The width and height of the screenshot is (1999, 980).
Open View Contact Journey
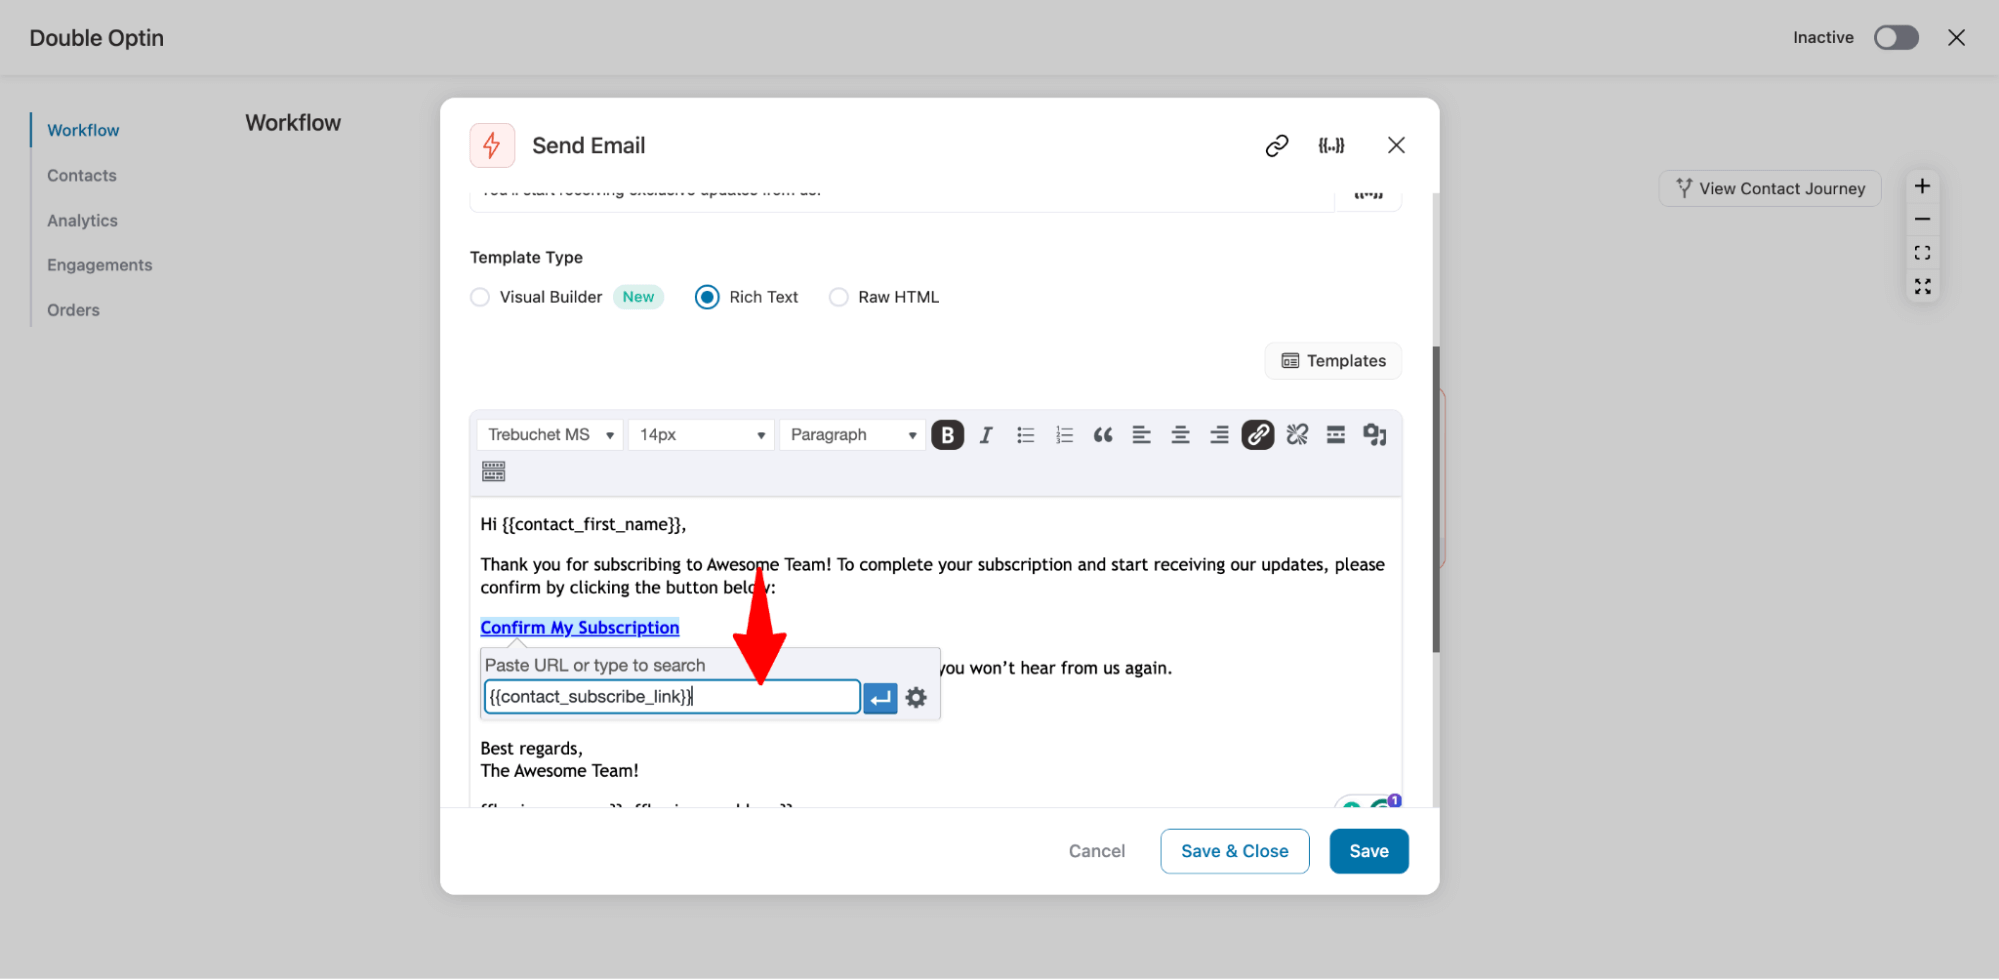click(1770, 189)
